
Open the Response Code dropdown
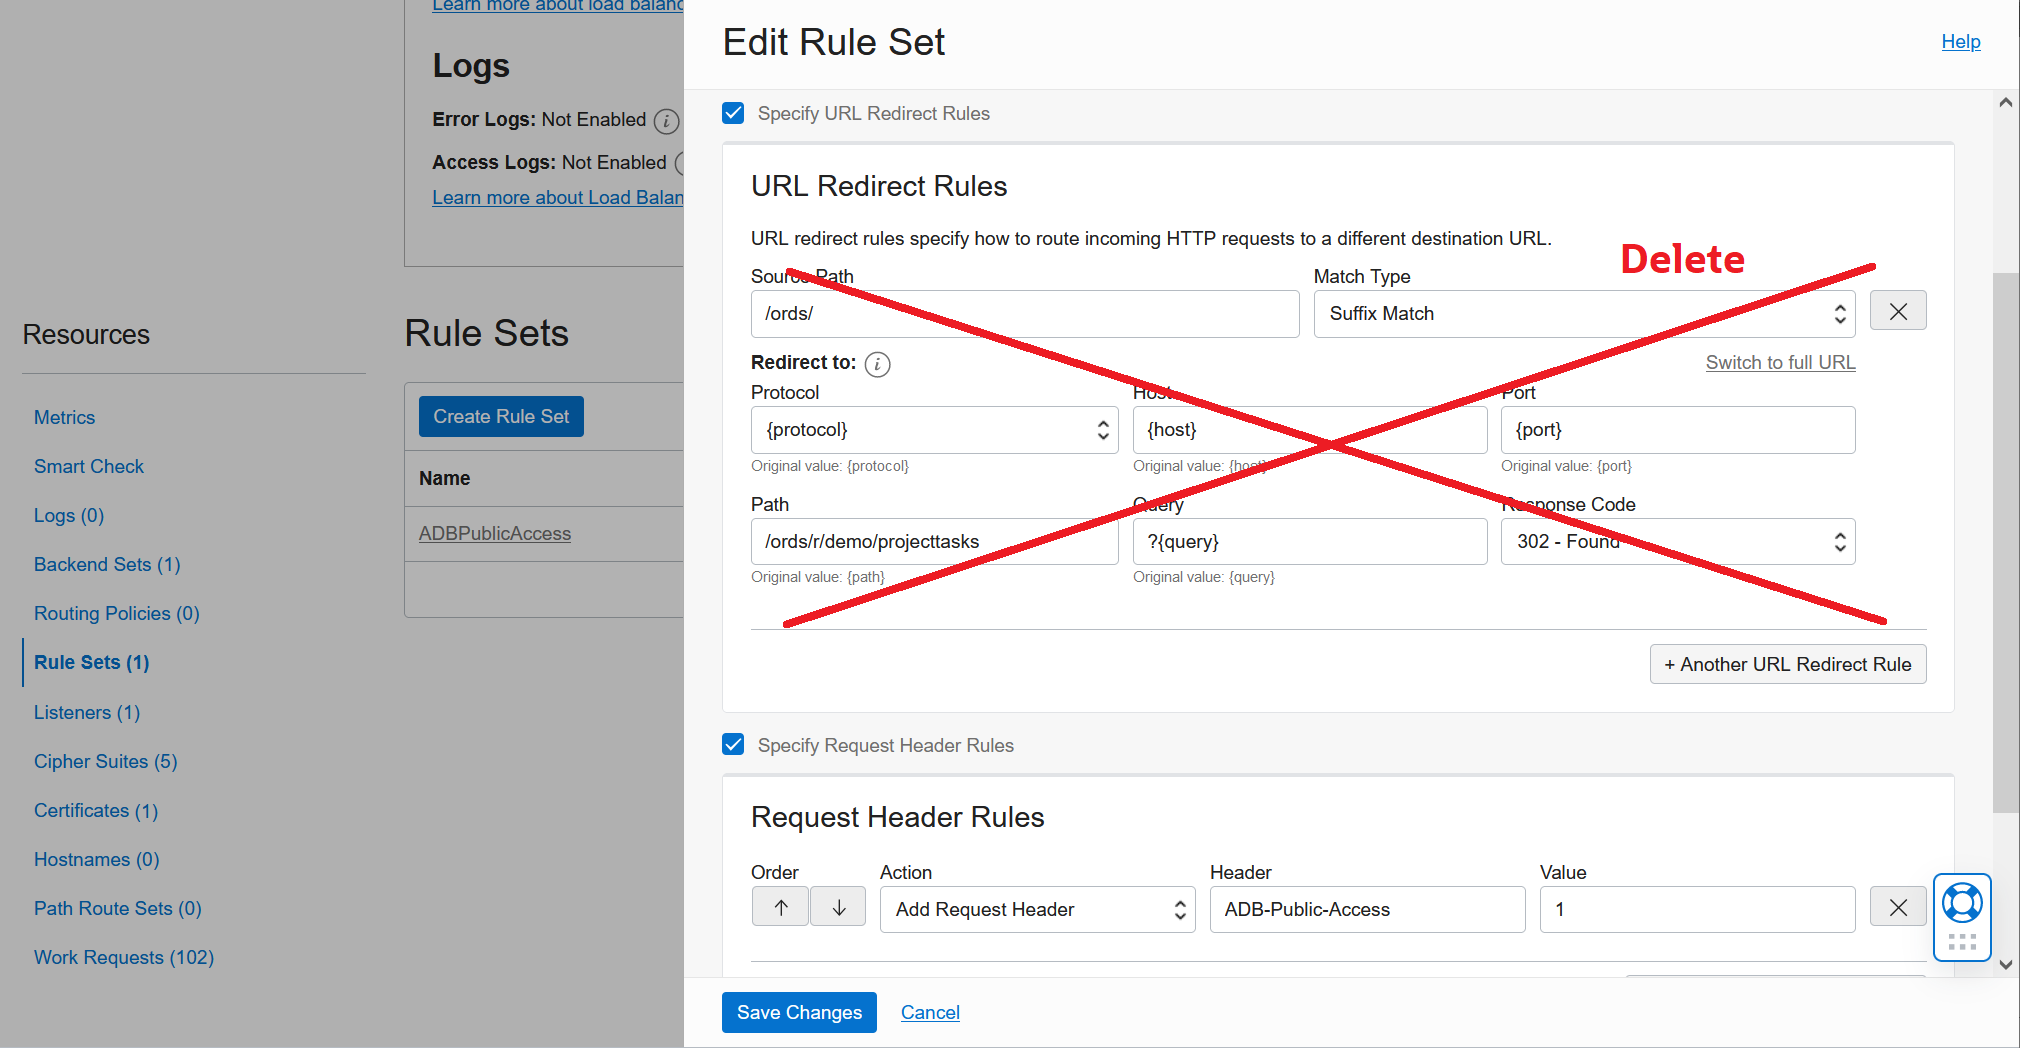(x=1677, y=542)
